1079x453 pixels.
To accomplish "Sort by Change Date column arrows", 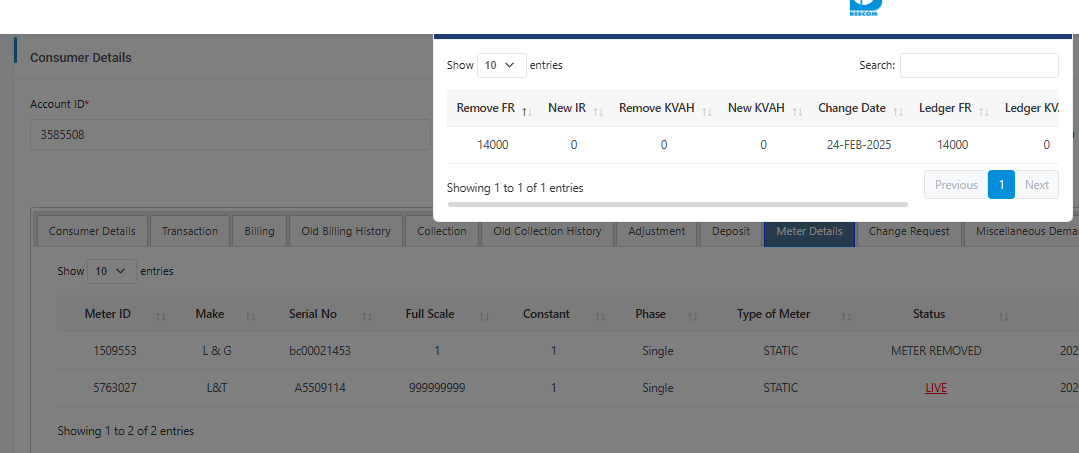I will pyautogui.click(x=899, y=112).
